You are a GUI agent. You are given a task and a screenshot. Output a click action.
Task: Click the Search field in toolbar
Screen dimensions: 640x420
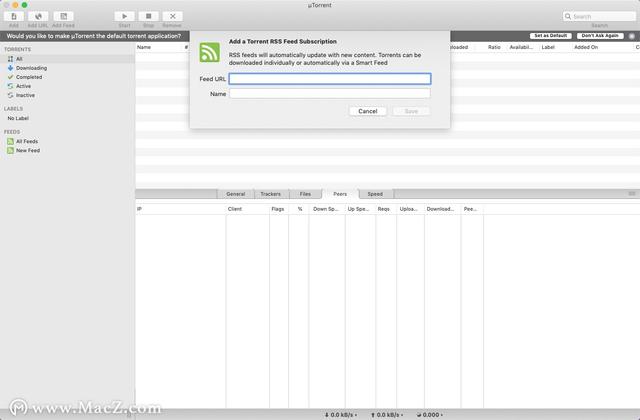(599, 16)
